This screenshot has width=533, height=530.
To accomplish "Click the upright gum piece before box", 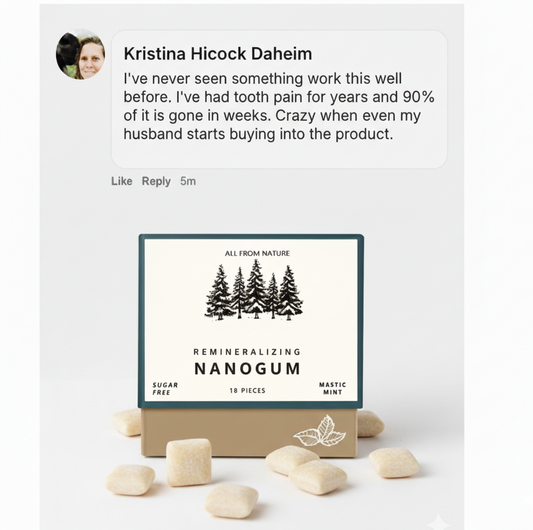I will click(x=189, y=462).
